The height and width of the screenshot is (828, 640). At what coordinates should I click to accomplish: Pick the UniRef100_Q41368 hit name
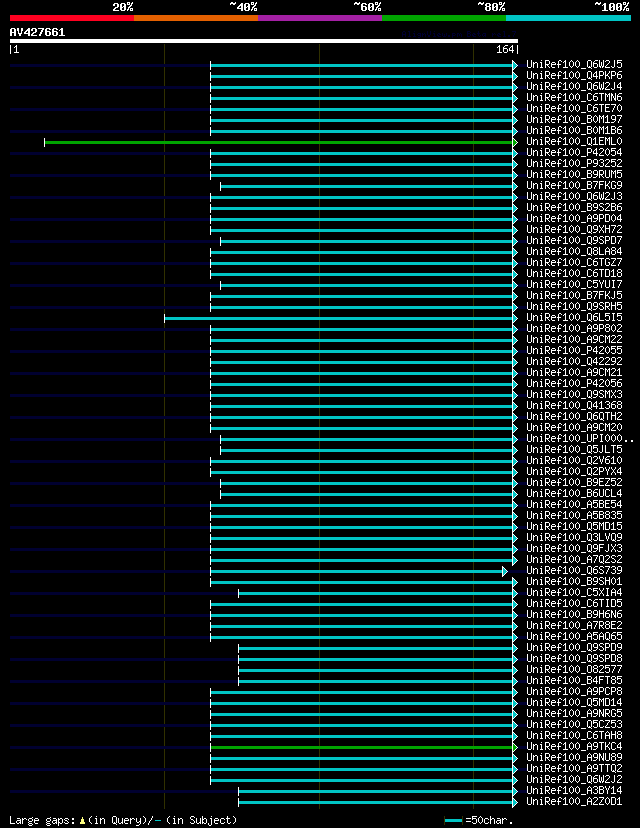coord(574,406)
